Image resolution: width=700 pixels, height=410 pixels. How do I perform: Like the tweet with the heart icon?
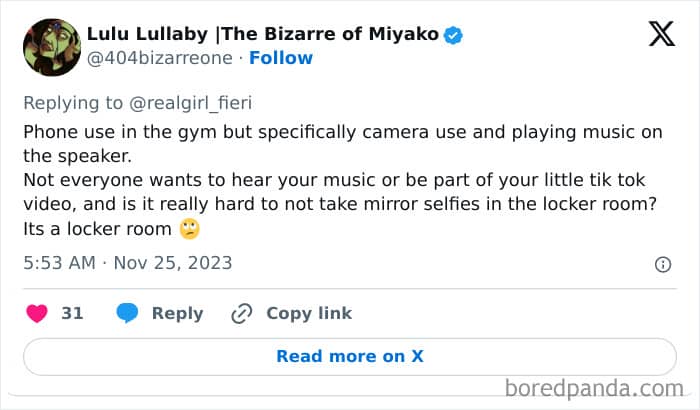coord(36,313)
